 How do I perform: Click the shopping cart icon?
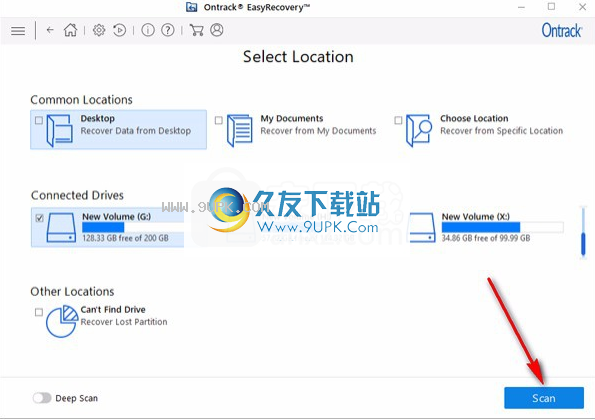pos(196,30)
